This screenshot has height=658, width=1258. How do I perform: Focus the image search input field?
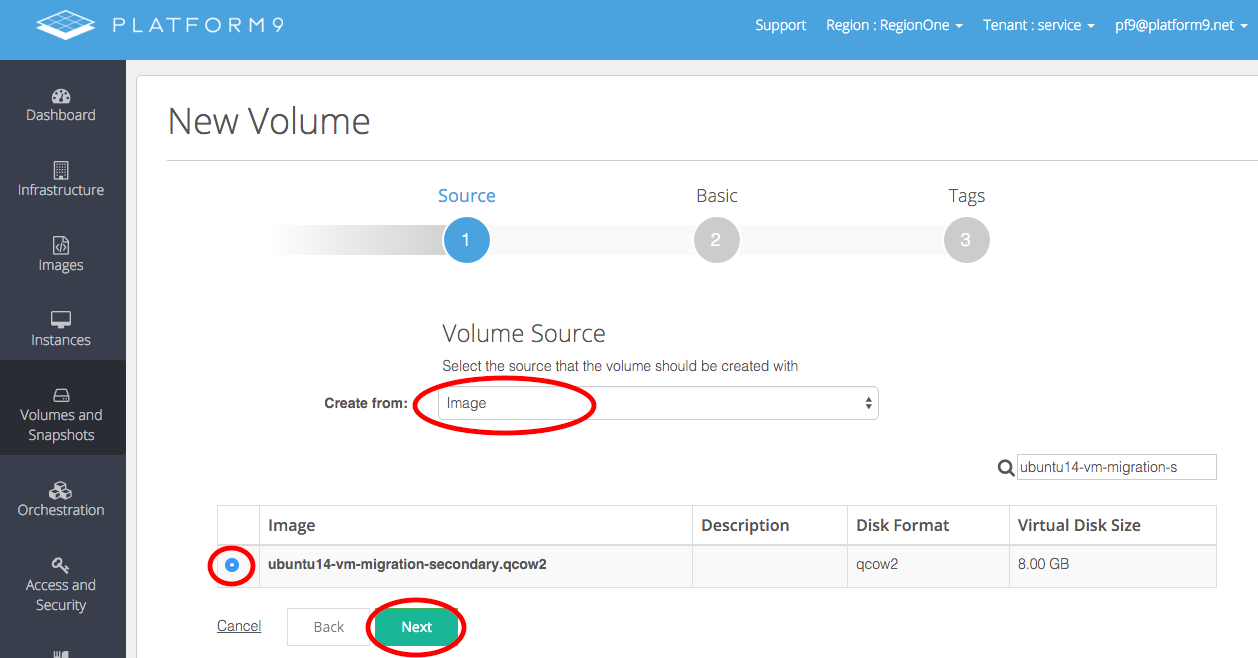(1116, 467)
